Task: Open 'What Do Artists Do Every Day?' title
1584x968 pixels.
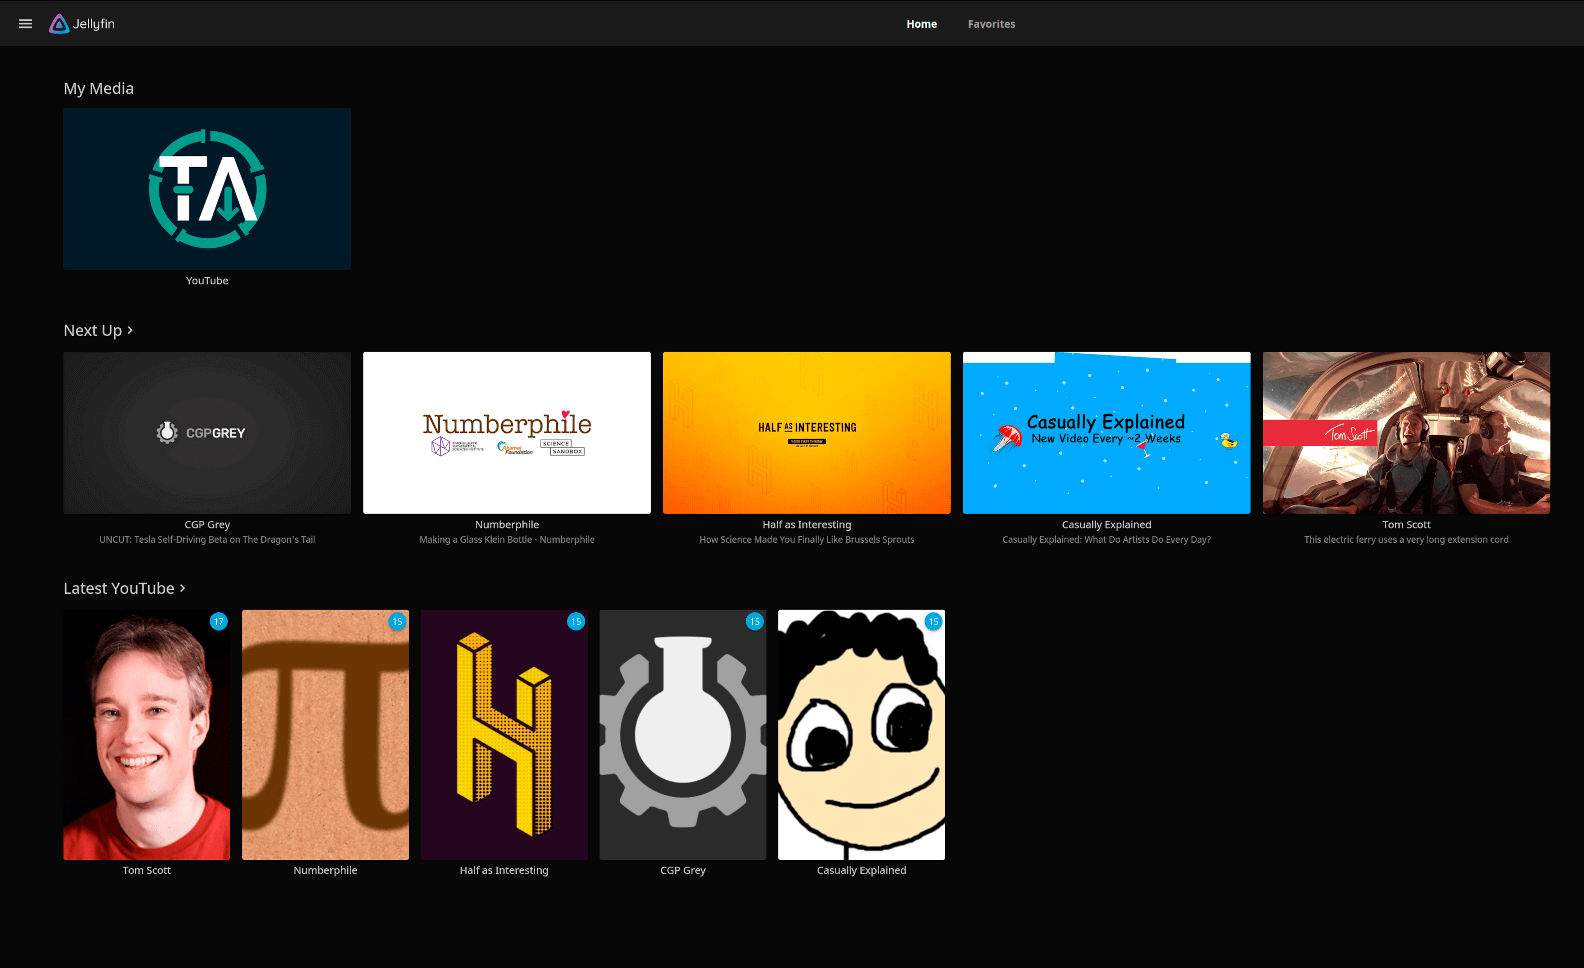Action: coord(1107,540)
